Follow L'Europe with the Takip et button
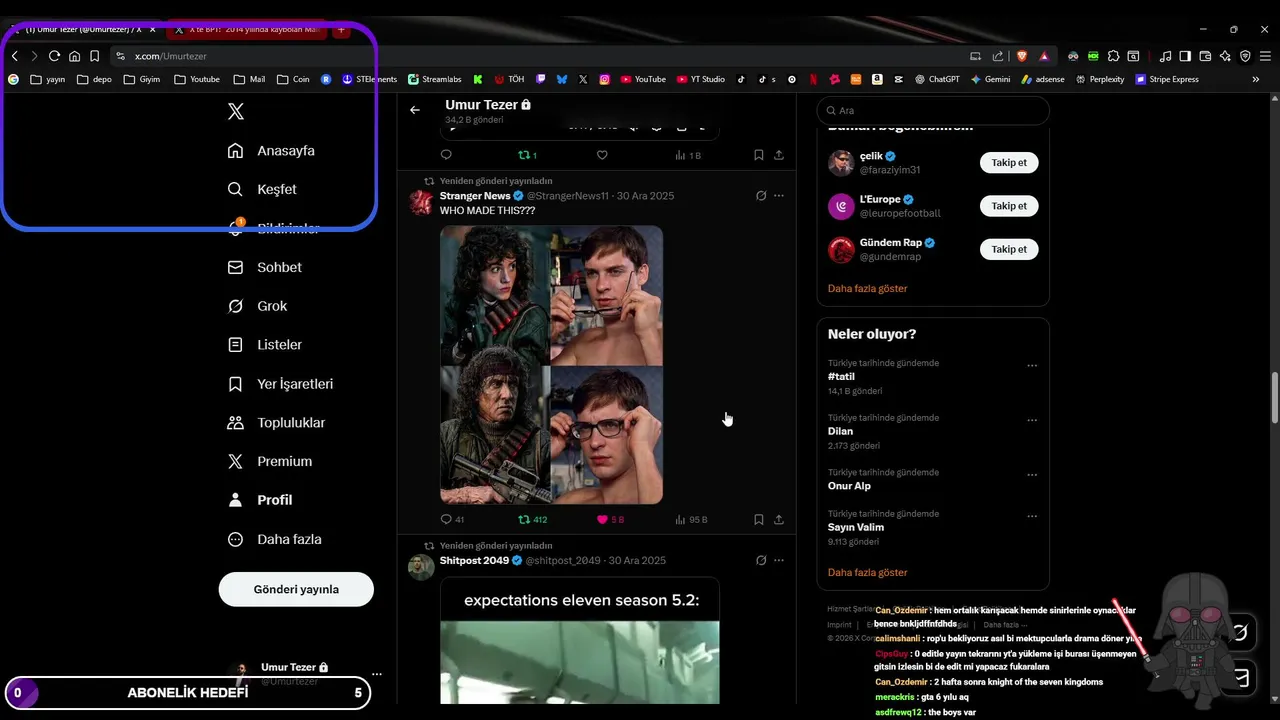Screen dimensions: 1280x720 click(1009, 206)
